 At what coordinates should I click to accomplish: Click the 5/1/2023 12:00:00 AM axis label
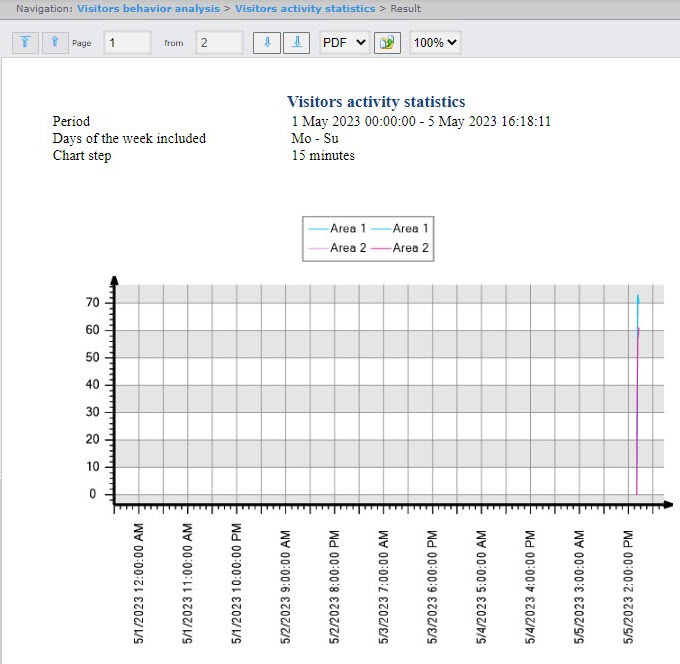coord(139,584)
